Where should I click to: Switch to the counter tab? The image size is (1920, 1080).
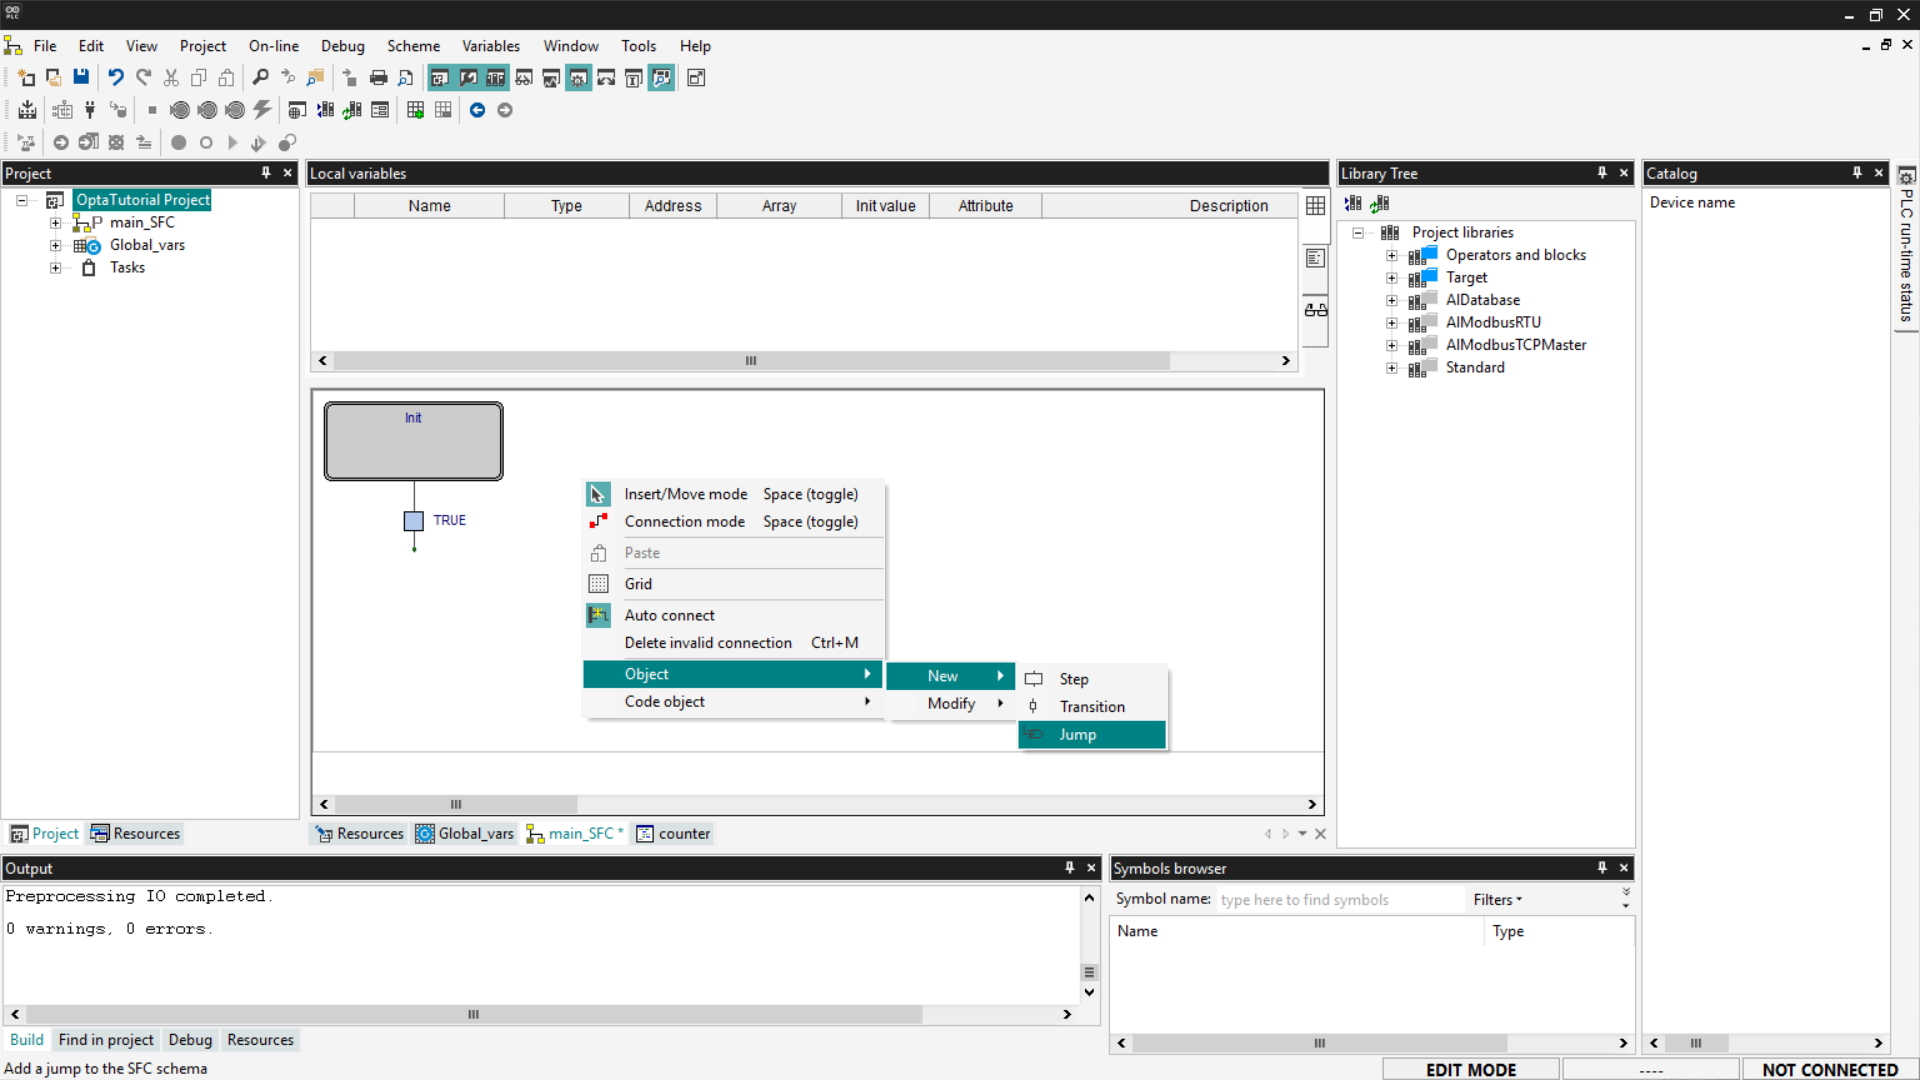coord(674,834)
